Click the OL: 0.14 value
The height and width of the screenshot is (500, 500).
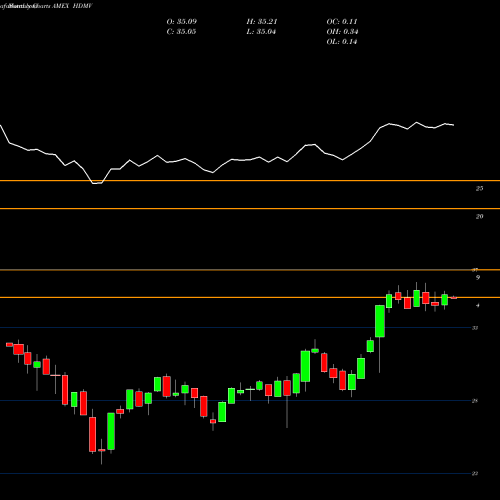click(342, 42)
